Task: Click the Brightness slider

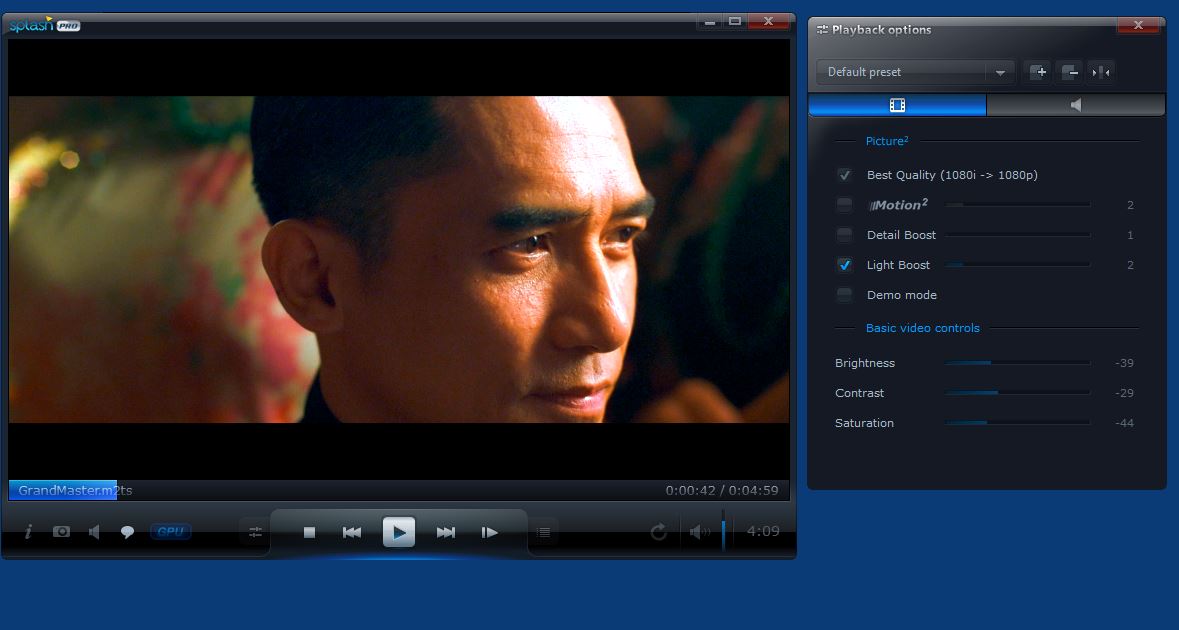Action: 1018,363
